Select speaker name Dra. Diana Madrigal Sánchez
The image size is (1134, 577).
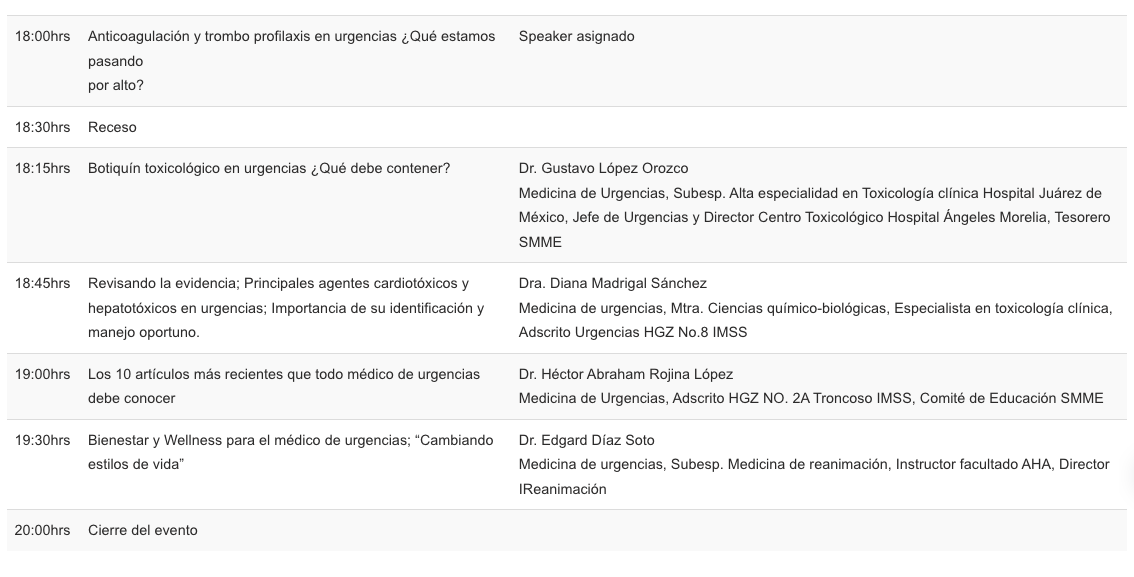[x=613, y=283]
